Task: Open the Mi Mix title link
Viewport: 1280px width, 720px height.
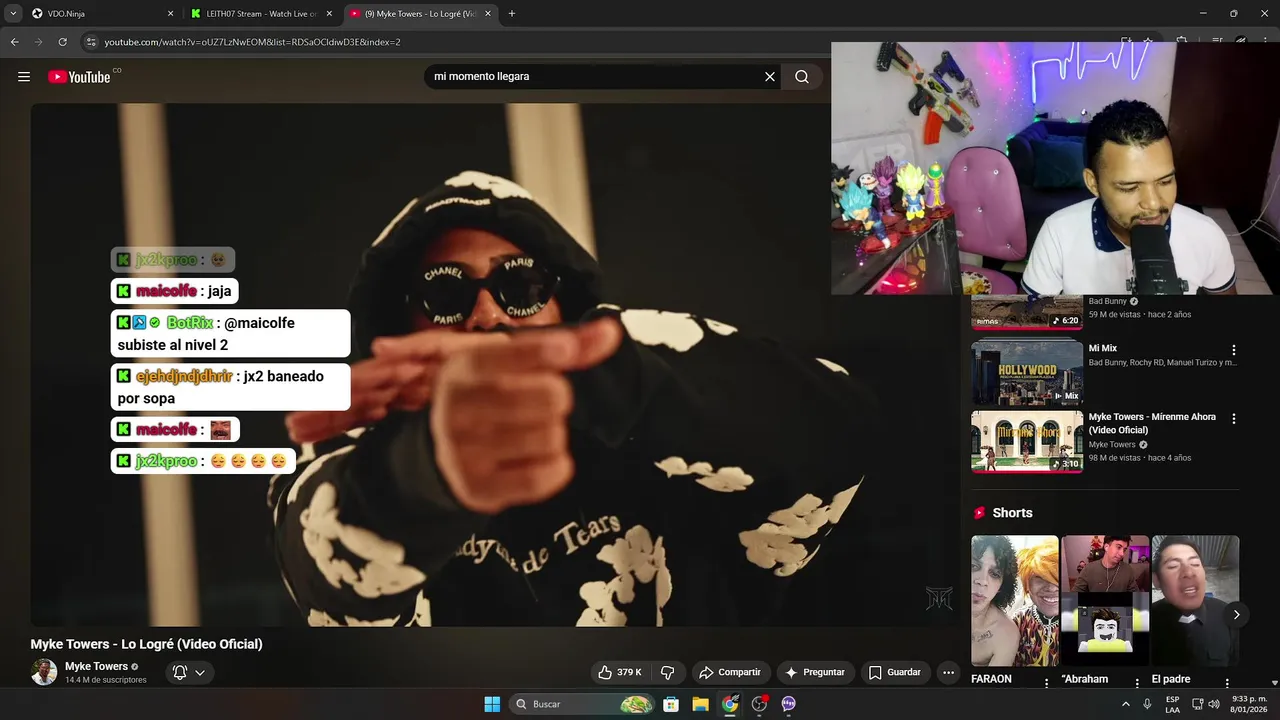Action: click(x=1102, y=349)
